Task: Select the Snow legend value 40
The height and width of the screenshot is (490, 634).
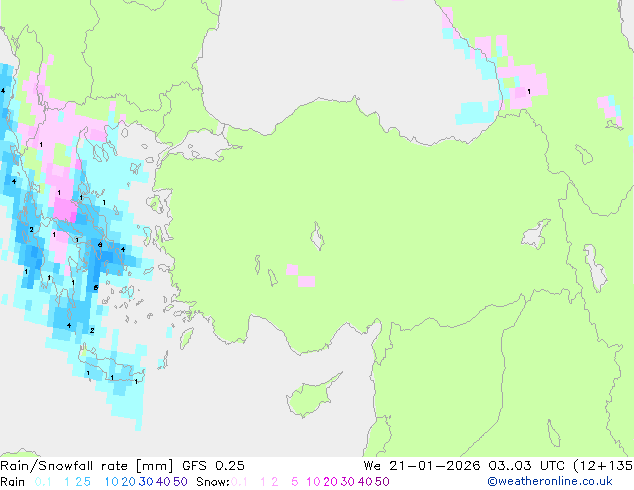Action: (x=365, y=482)
